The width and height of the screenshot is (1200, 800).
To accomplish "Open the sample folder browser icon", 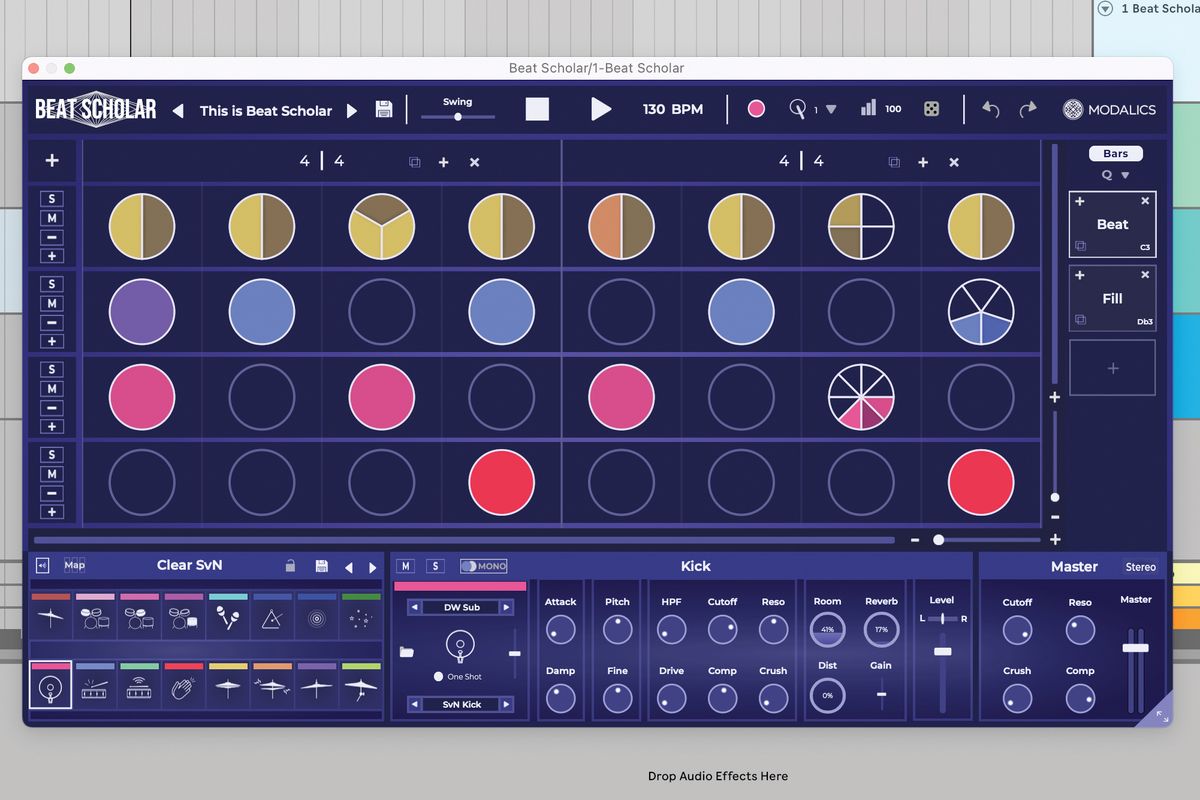I will 406,652.
